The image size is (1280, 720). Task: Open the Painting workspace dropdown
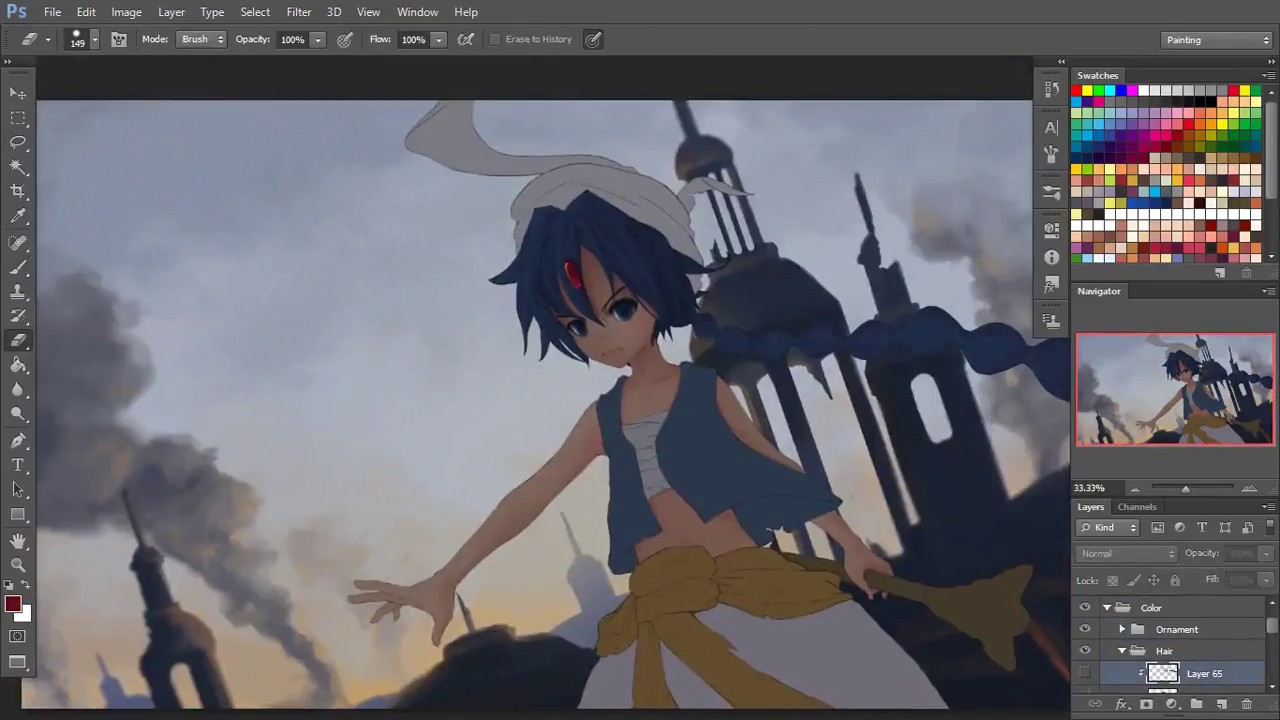point(1217,40)
